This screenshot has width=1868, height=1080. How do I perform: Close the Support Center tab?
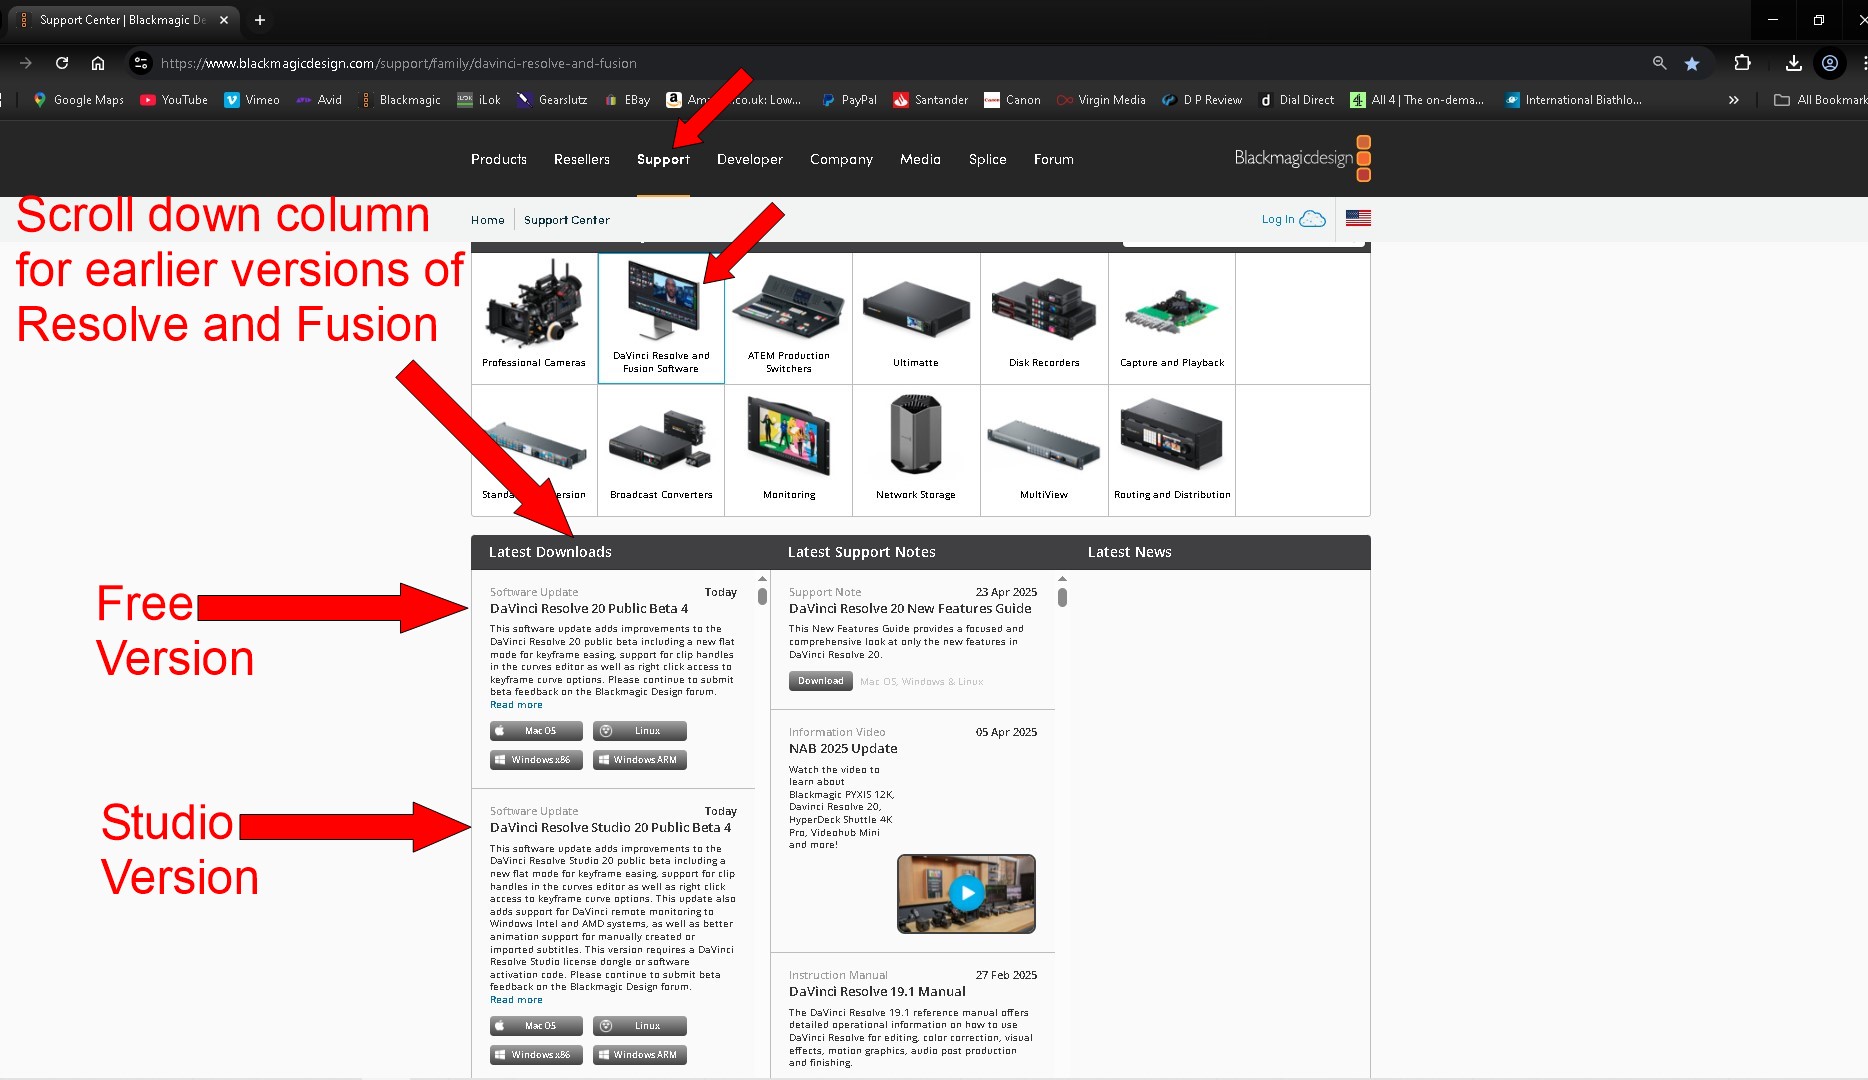click(x=224, y=20)
